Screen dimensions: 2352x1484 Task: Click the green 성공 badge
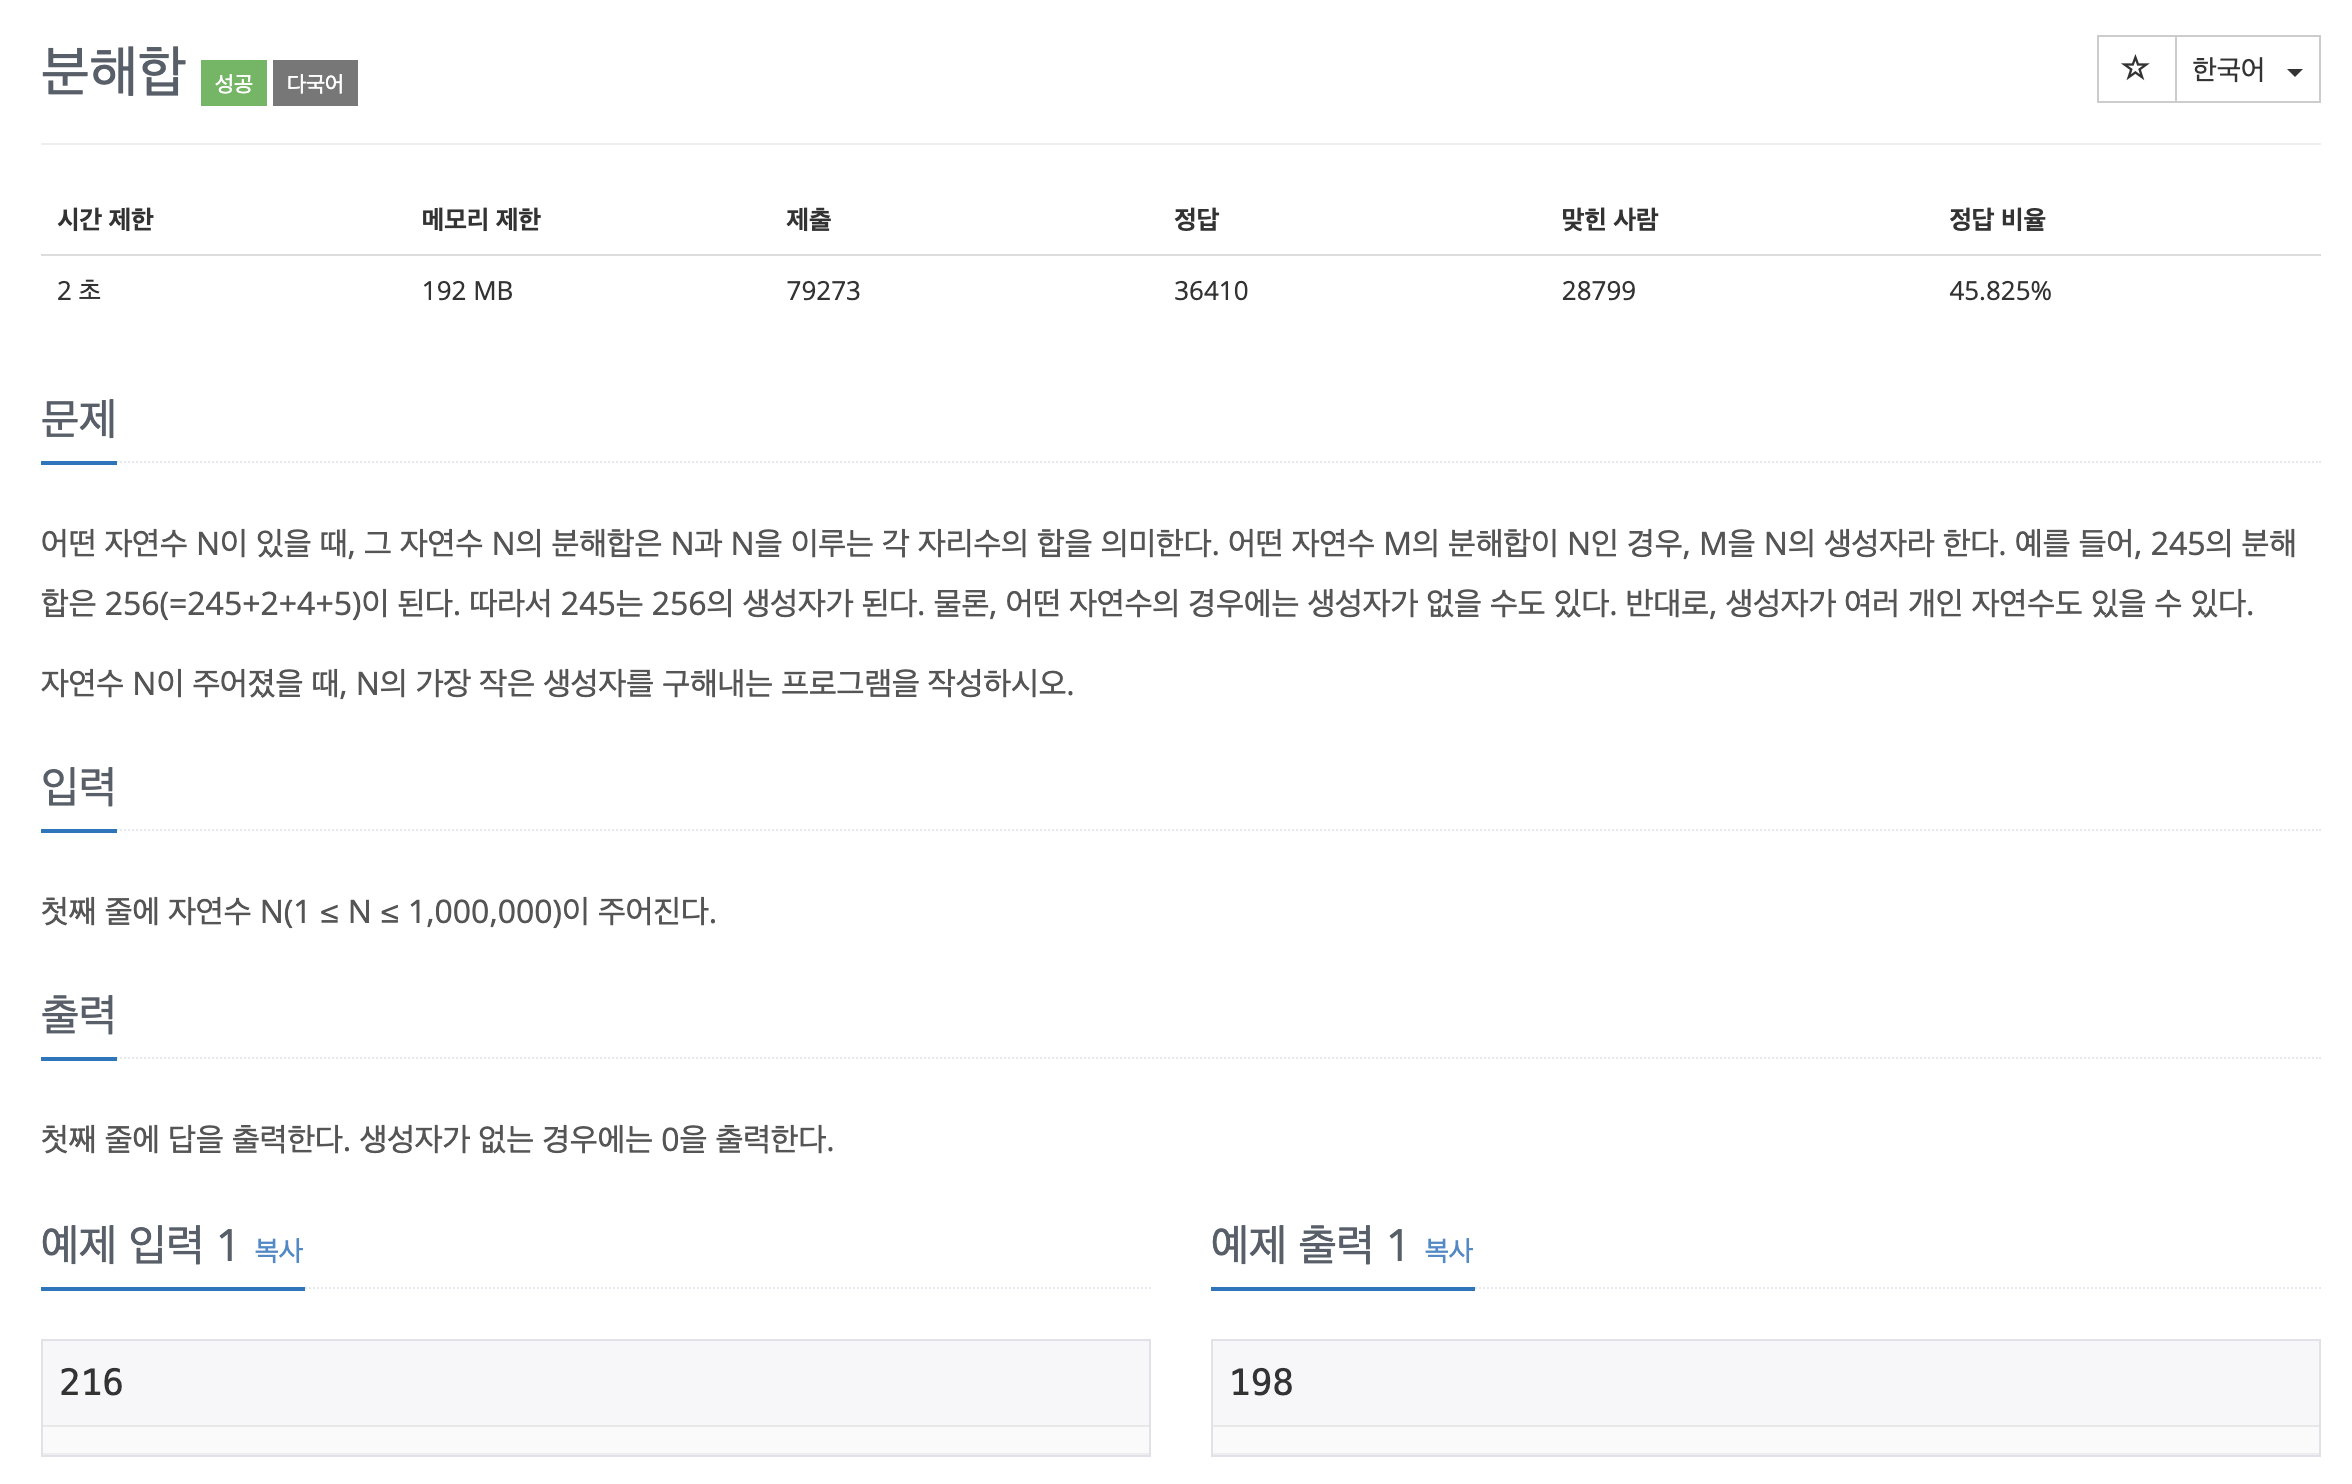233,83
